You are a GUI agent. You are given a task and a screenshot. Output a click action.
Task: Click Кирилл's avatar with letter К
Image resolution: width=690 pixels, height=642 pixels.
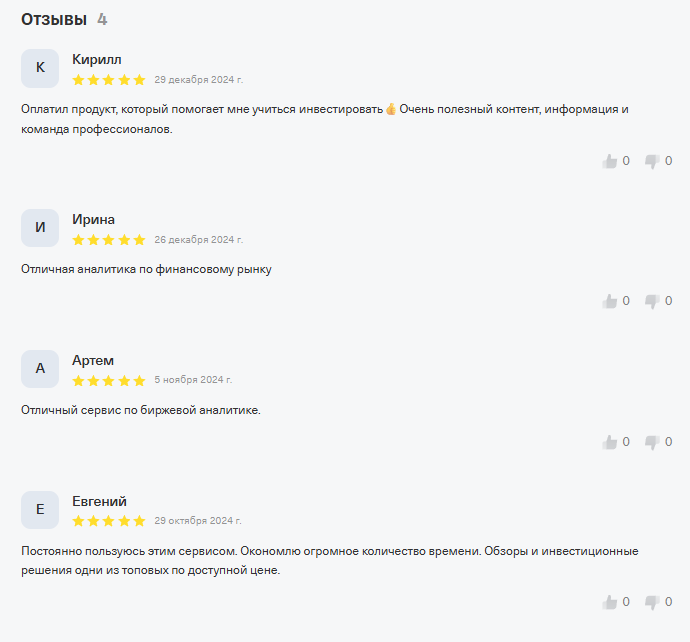click(40, 68)
